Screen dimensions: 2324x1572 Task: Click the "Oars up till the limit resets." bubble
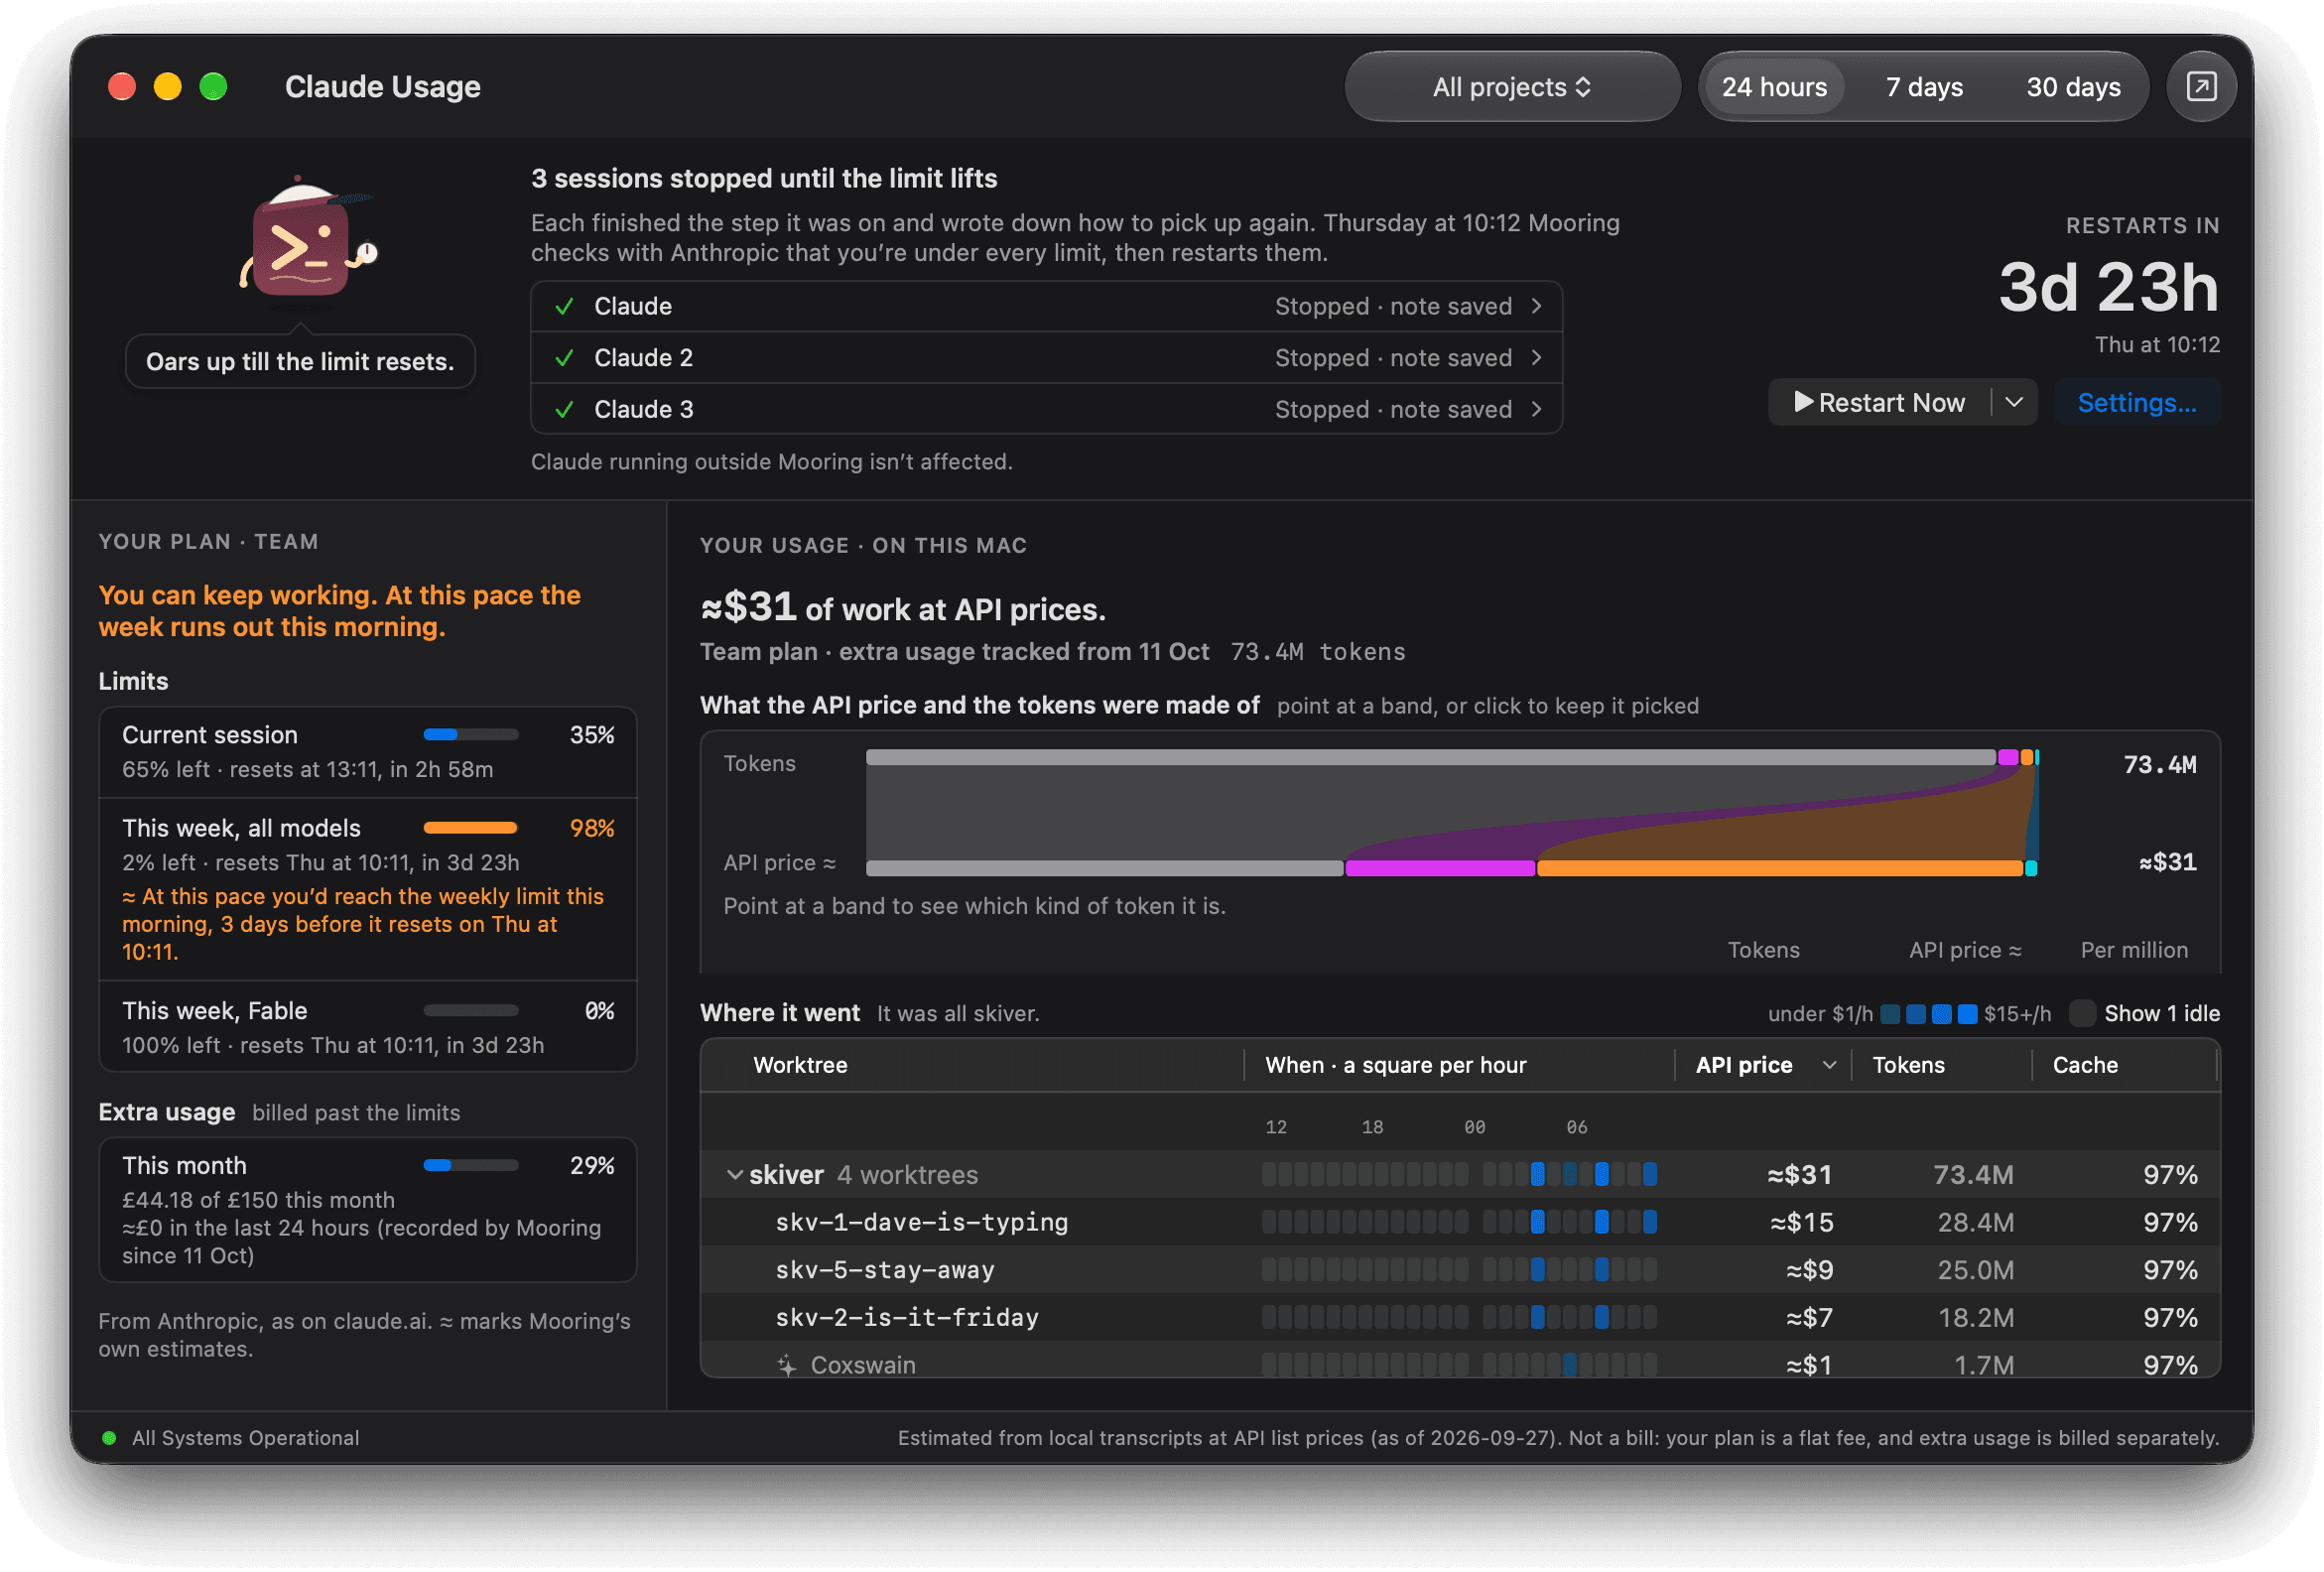click(300, 361)
